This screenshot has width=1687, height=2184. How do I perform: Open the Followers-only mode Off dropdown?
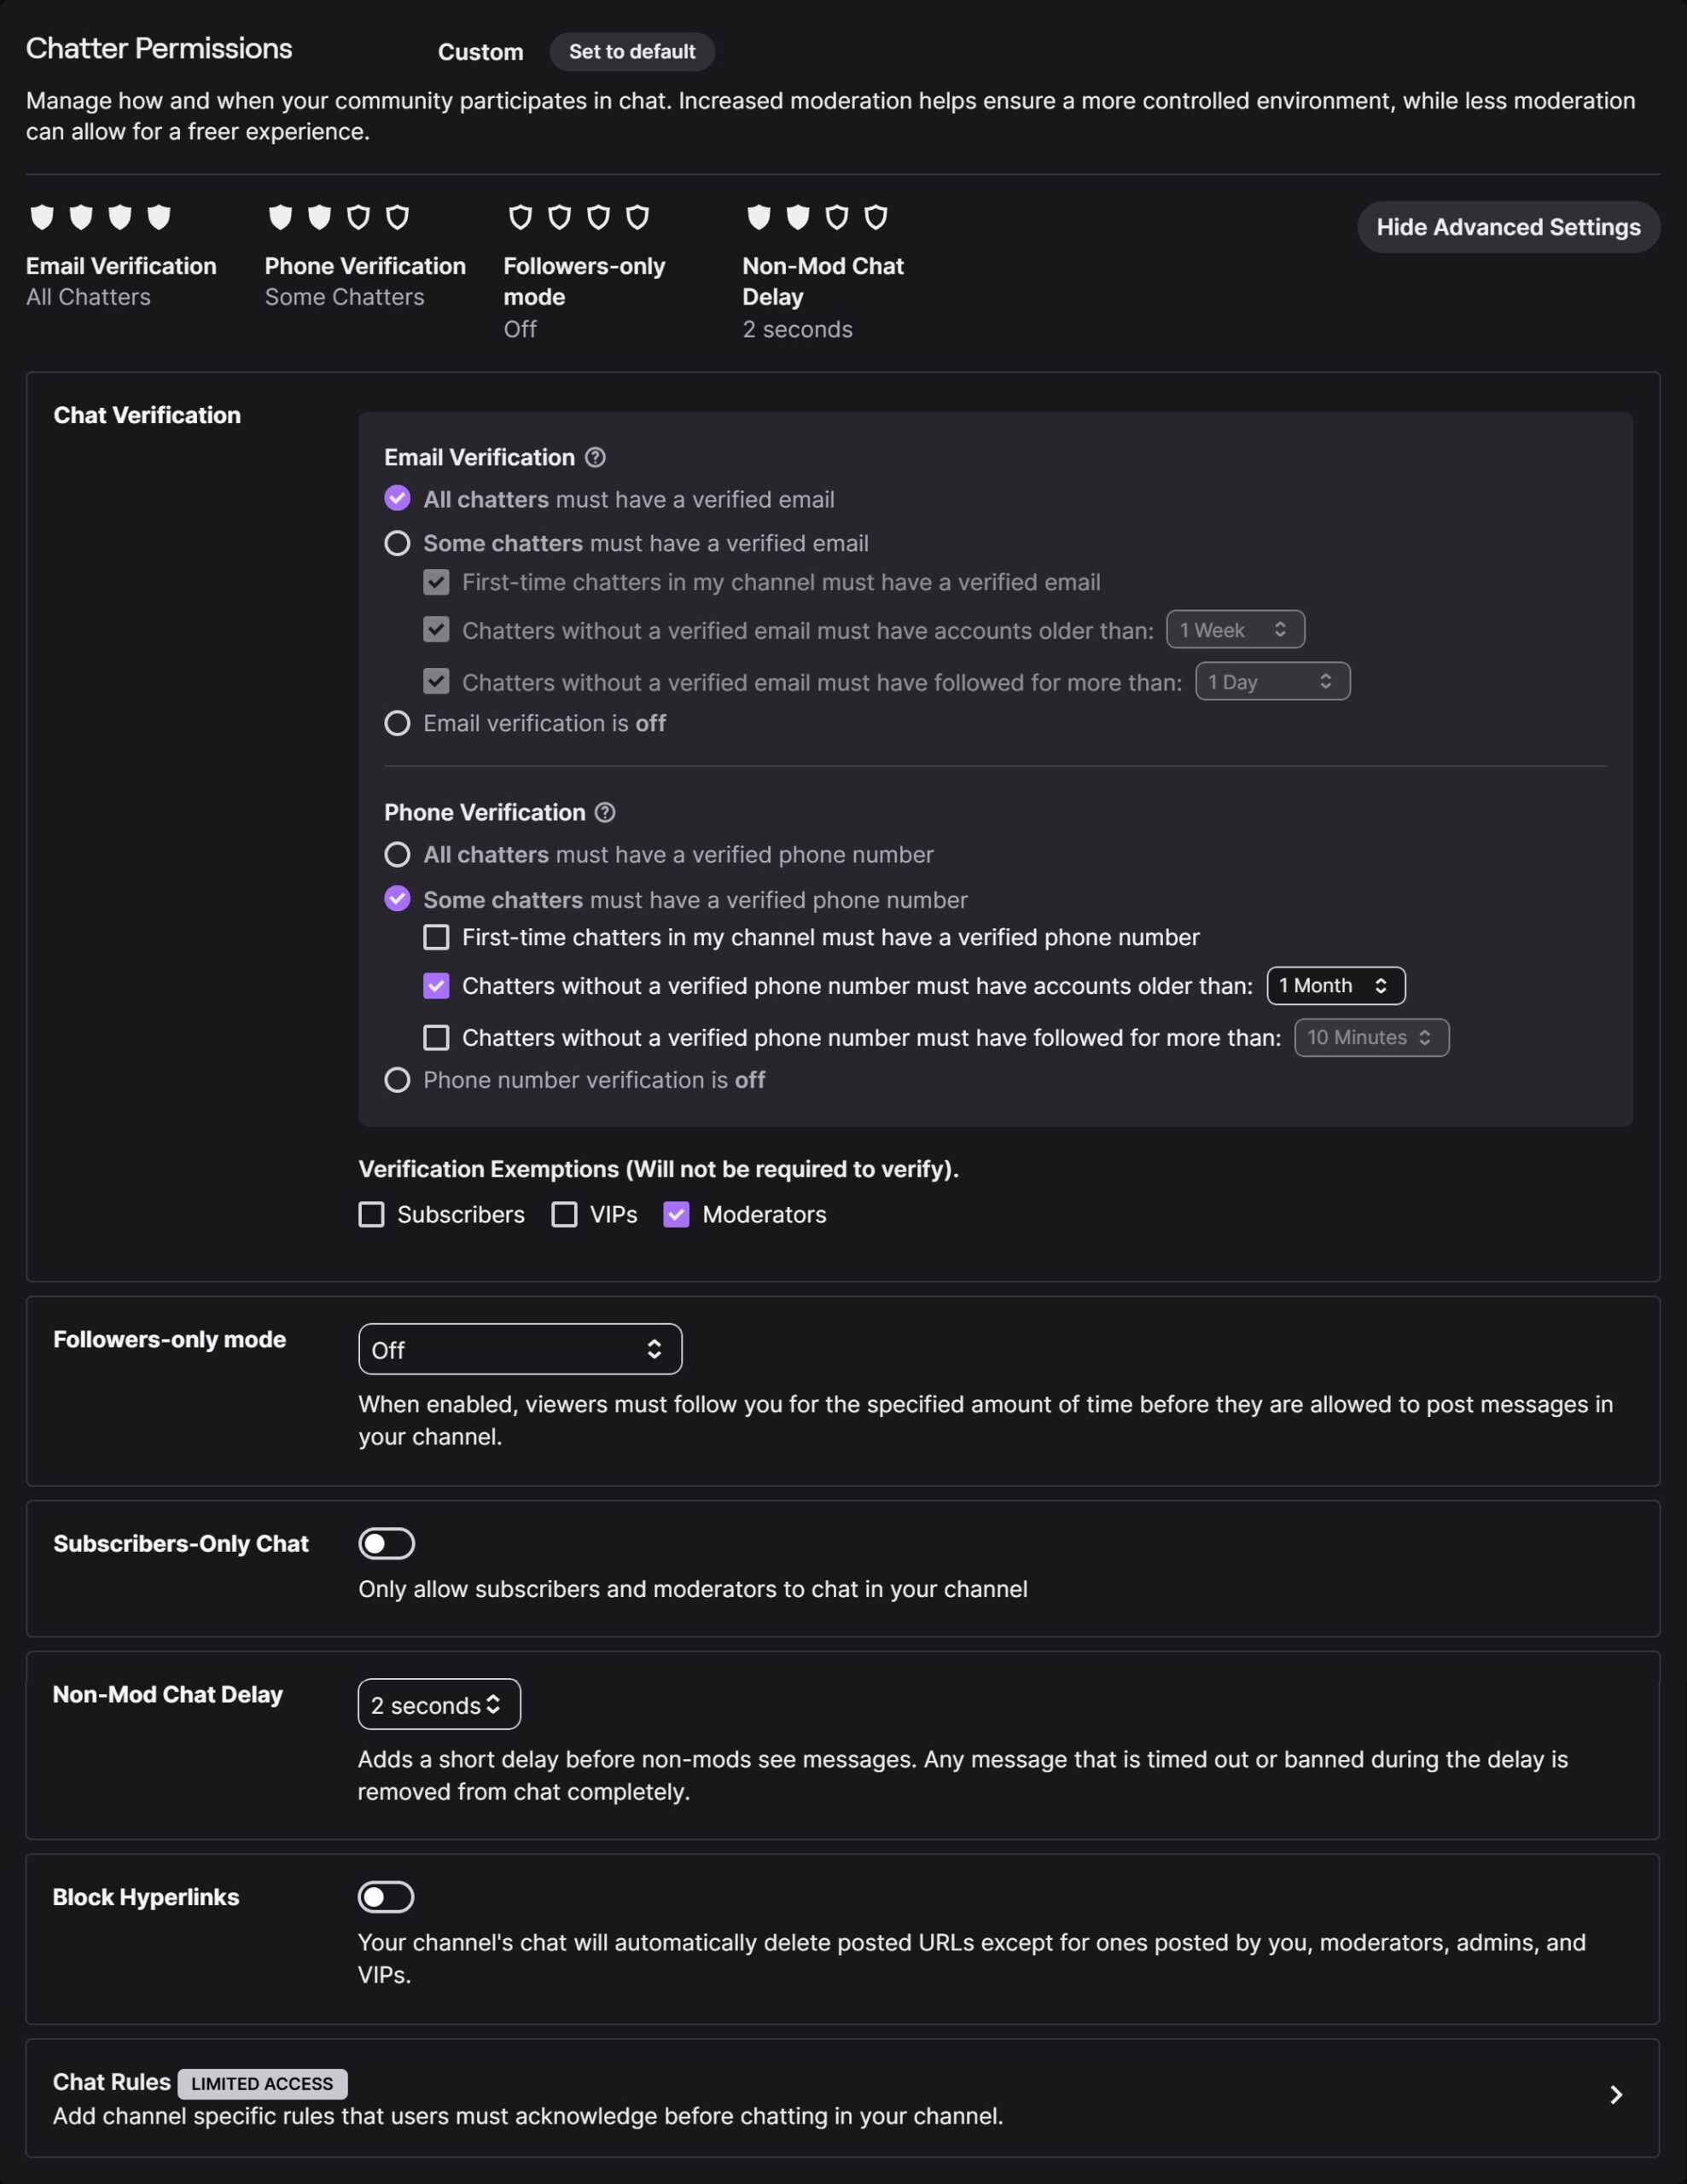(x=520, y=1349)
